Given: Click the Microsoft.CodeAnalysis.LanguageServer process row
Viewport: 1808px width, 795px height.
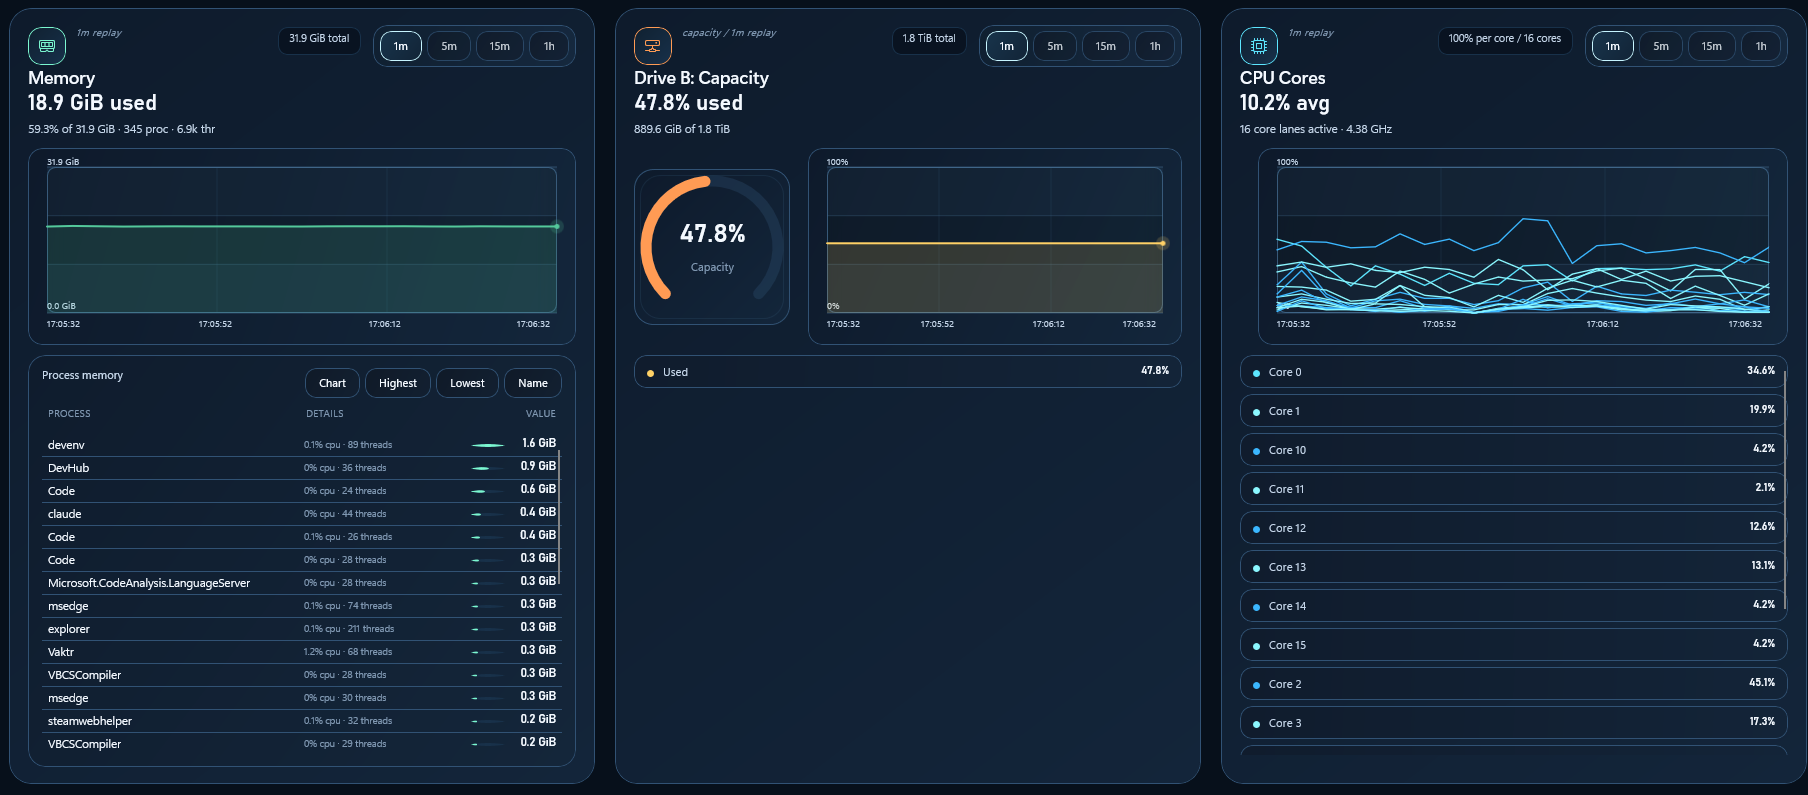Looking at the screenshot, I should point(302,582).
